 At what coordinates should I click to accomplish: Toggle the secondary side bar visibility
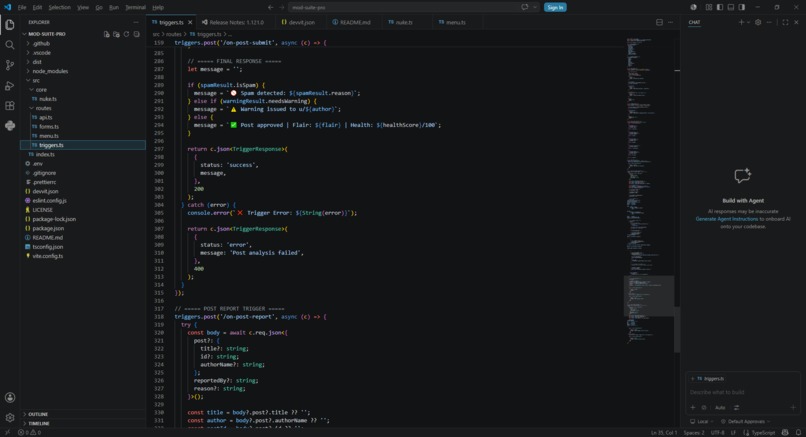pos(742,7)
